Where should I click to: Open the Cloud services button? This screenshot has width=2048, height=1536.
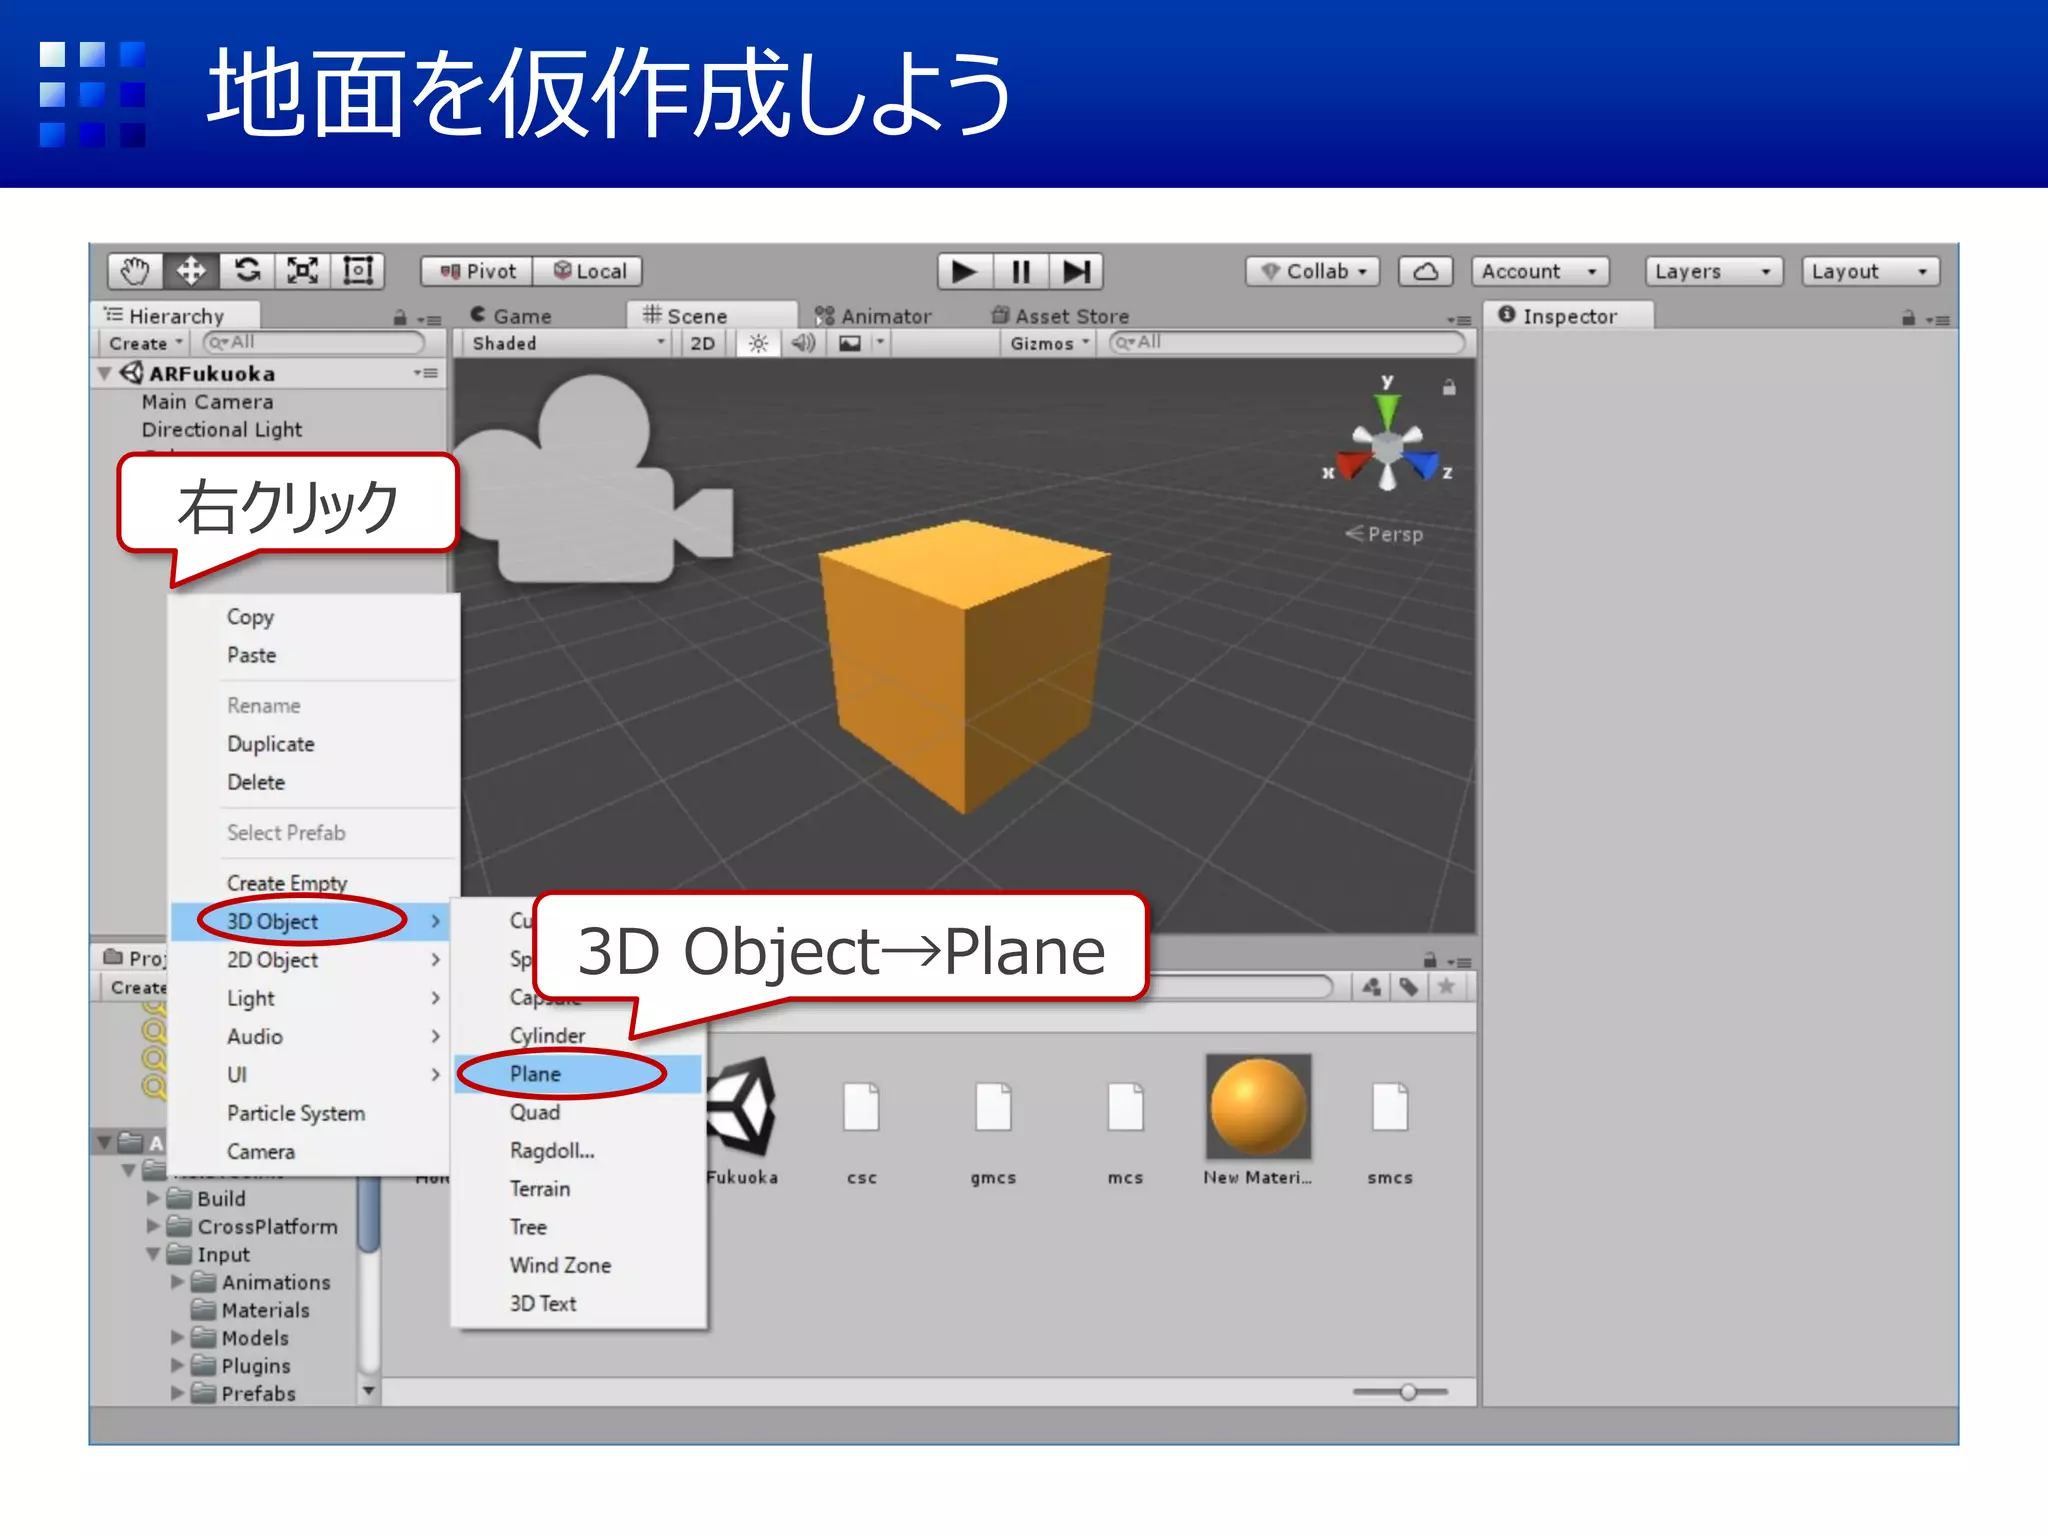(x=1425, y=271)
